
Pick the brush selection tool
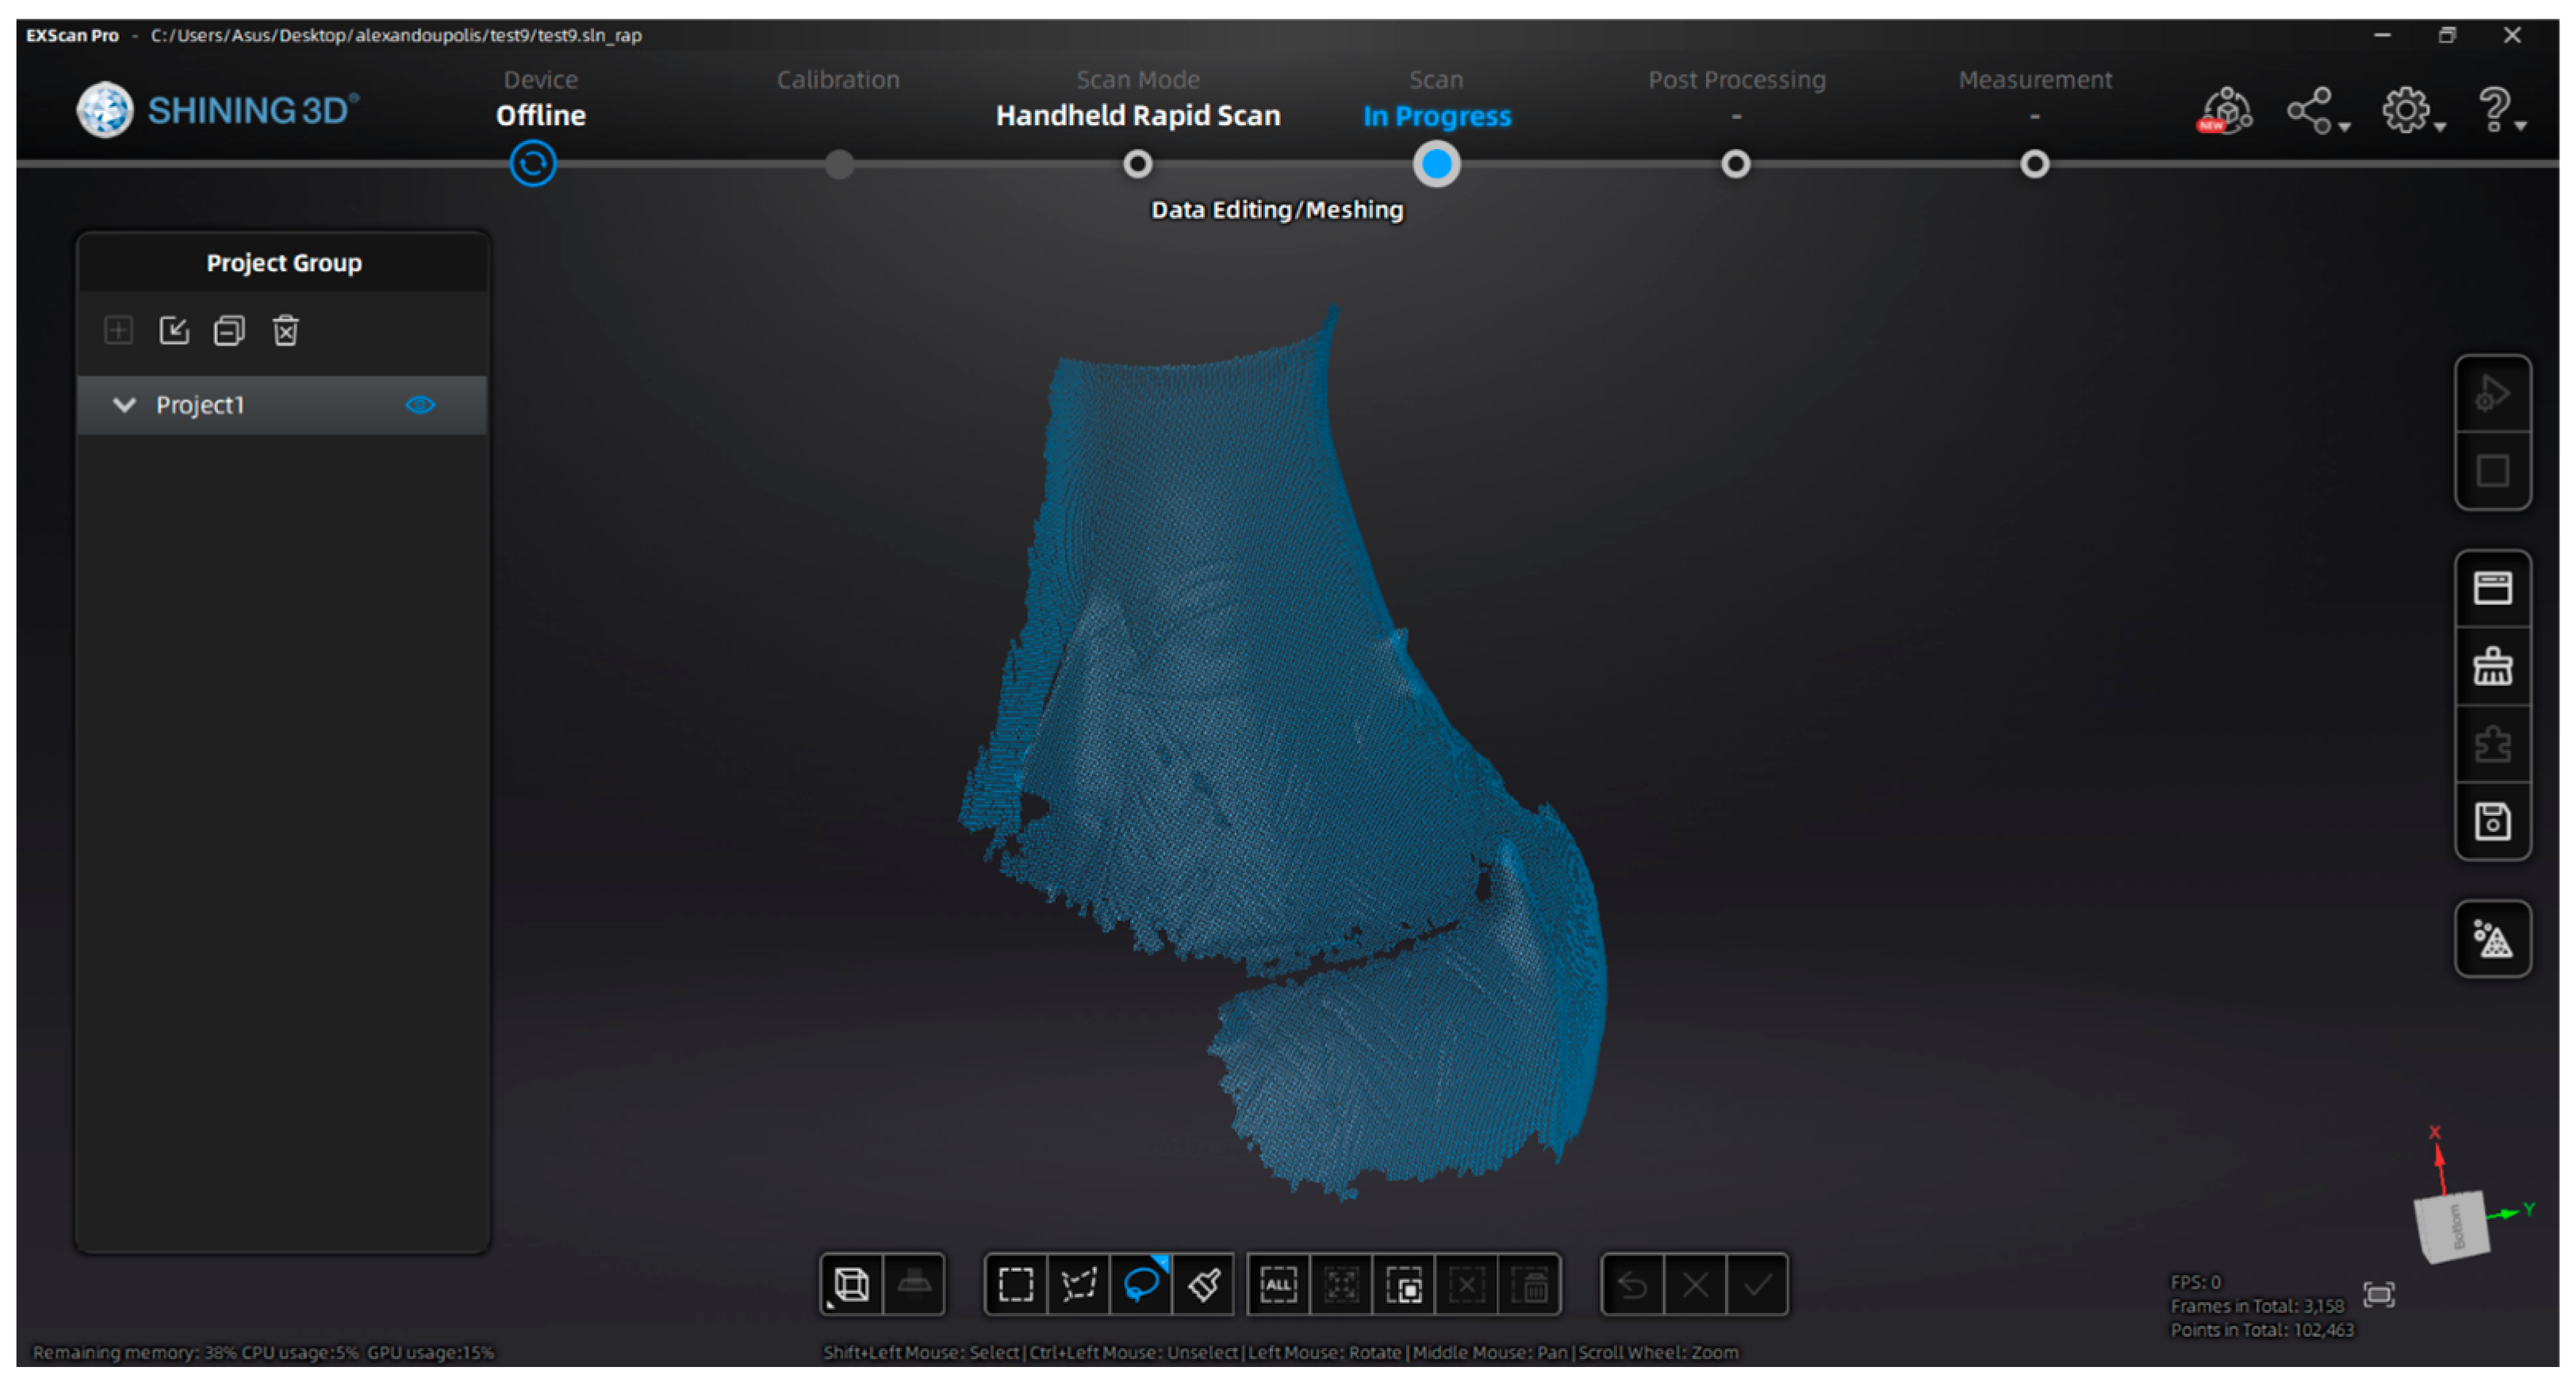(x=1204, y=1284)
